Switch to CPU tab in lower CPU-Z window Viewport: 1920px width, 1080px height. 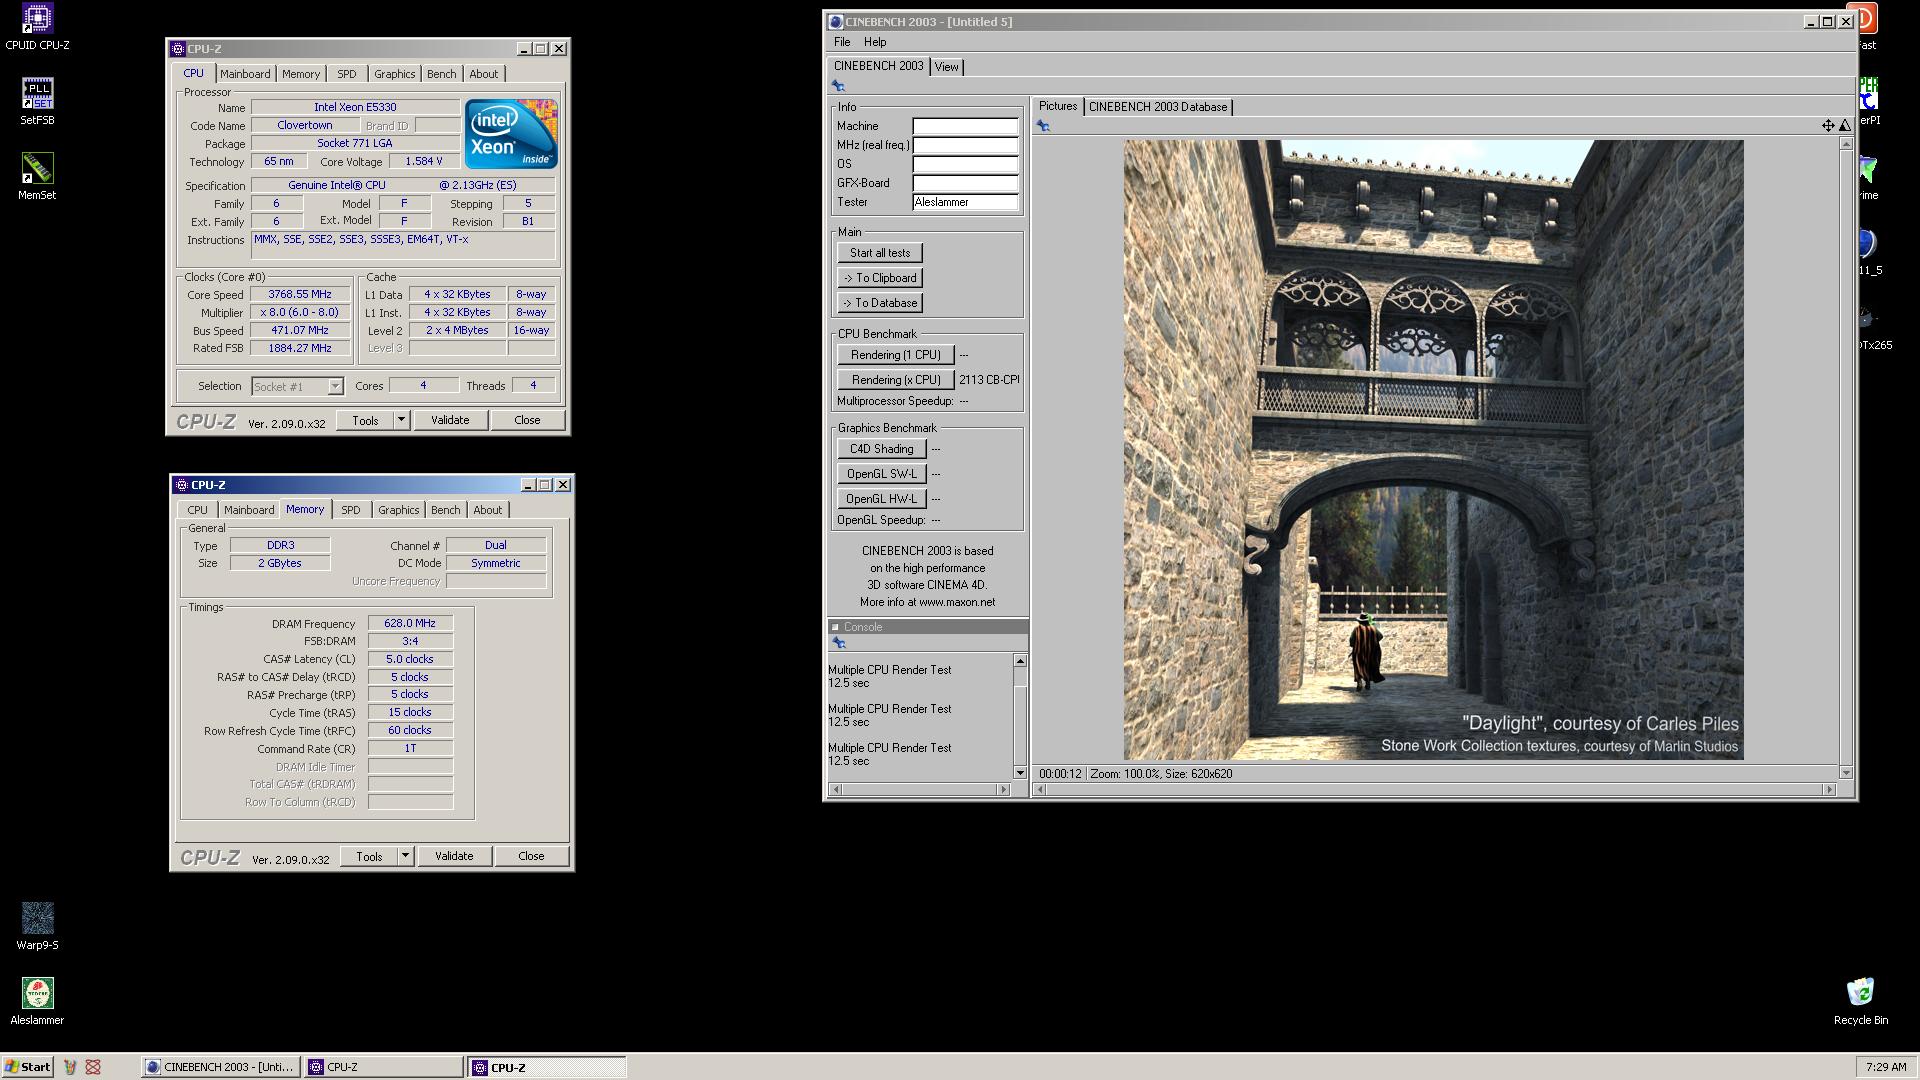click(197, 510)
